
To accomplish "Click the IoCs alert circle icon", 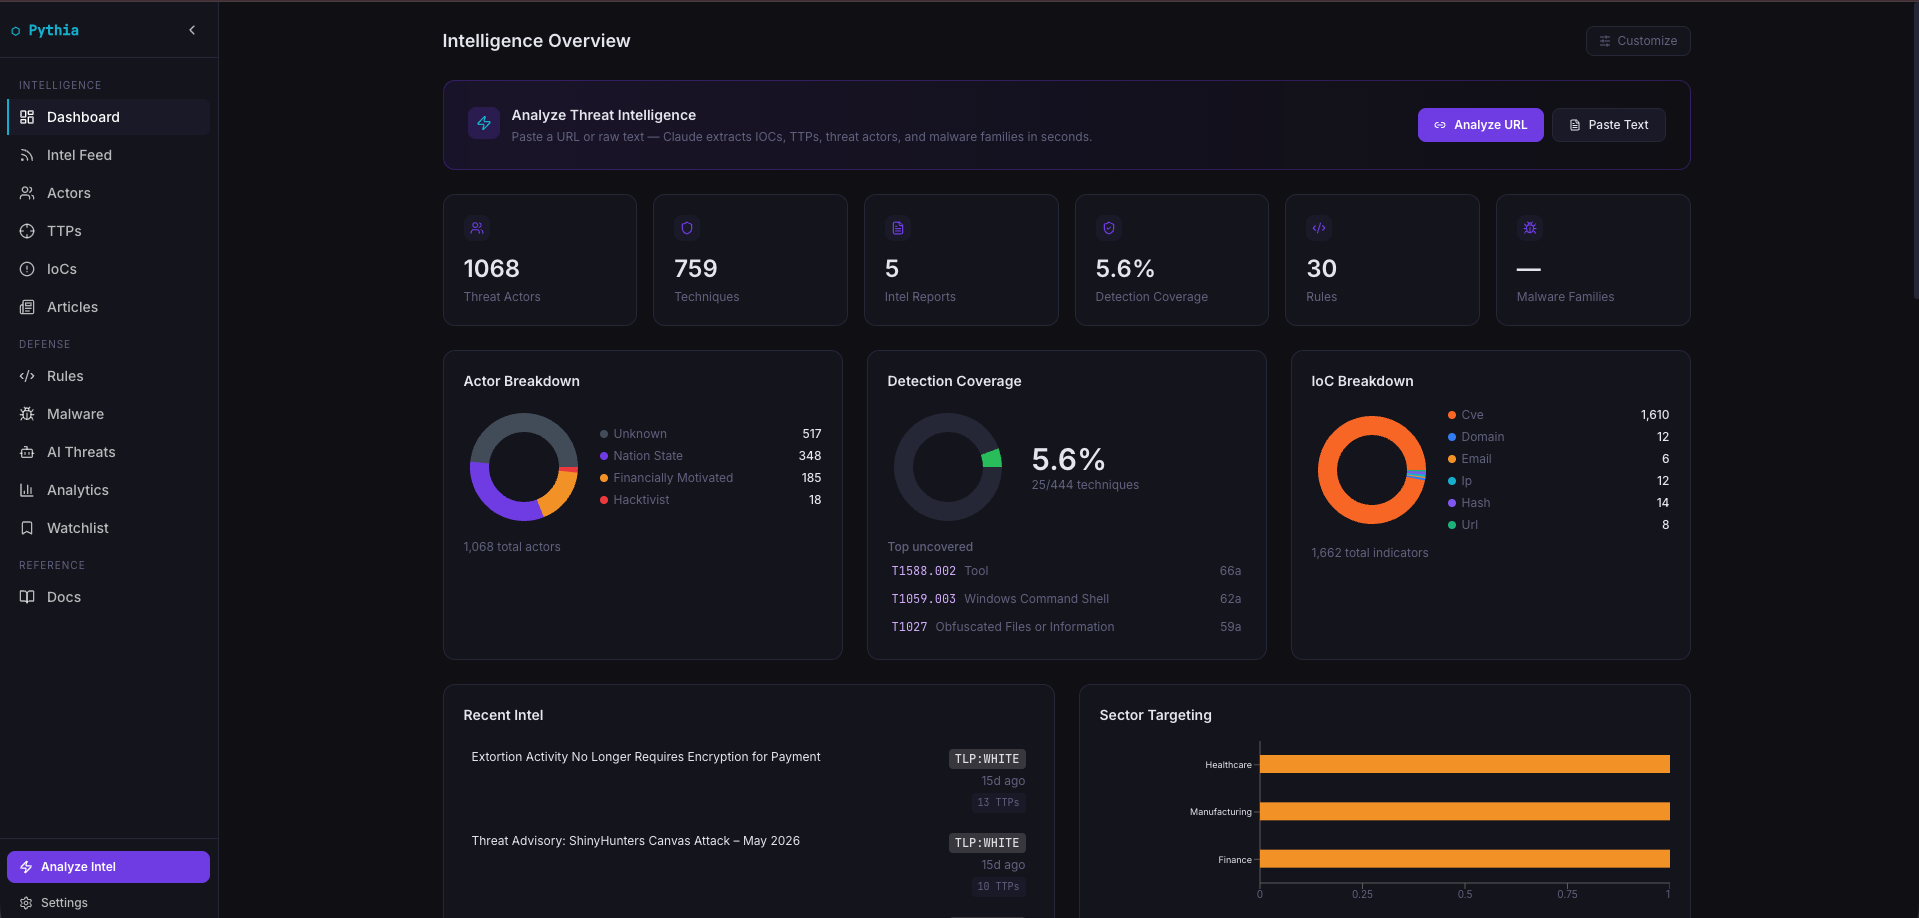I will pyautogui.click(x=27, y=269).
